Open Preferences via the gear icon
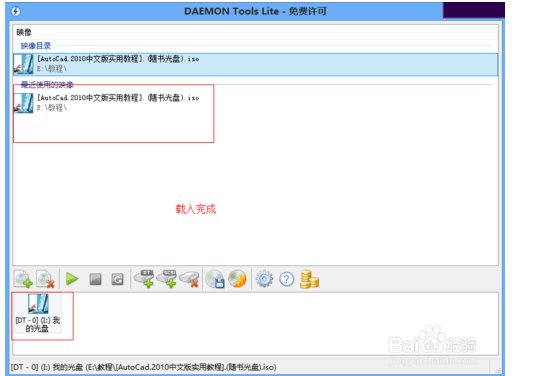Image resolution: width=542 pixels, height=376 pixels. point(264,279)
